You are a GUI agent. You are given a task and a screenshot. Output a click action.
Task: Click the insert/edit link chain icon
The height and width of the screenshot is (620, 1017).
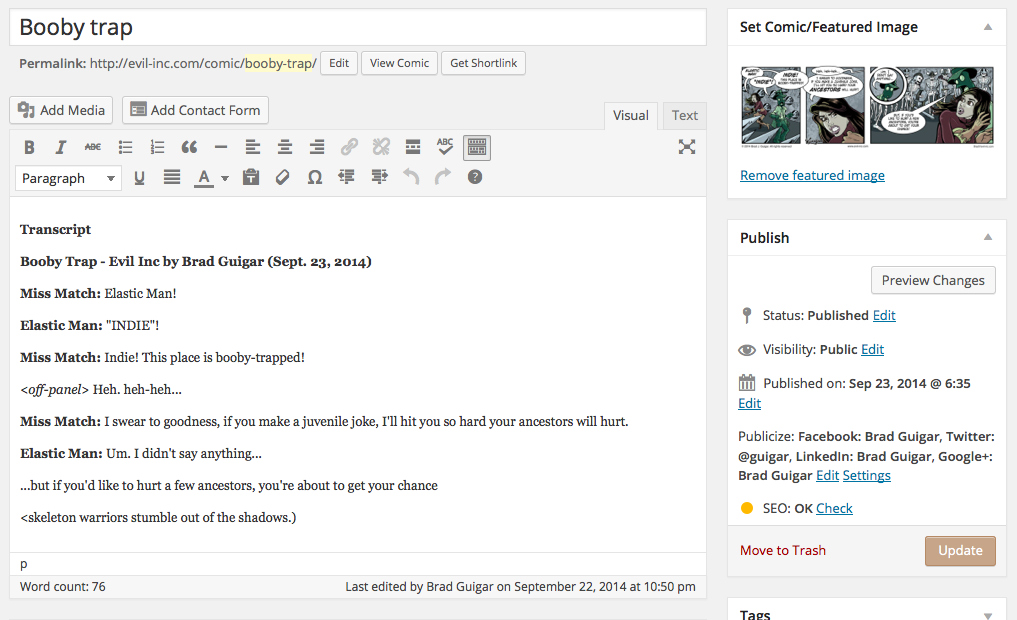(x=349, y=147)
